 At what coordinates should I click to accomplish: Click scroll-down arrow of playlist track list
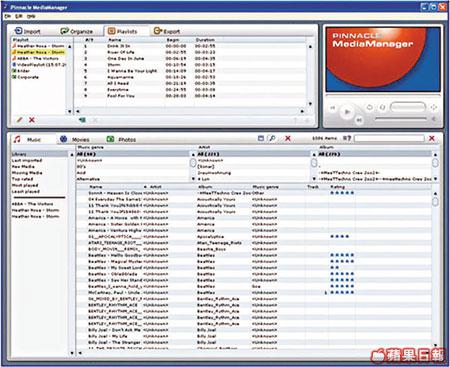pyautogui.click(x=310, y=104)
